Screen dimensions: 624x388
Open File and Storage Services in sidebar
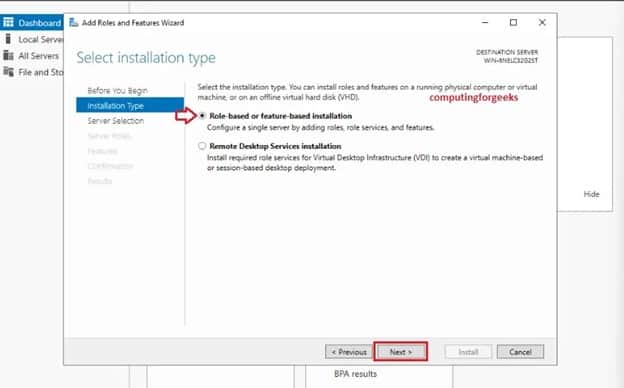(x=32, y=72)
